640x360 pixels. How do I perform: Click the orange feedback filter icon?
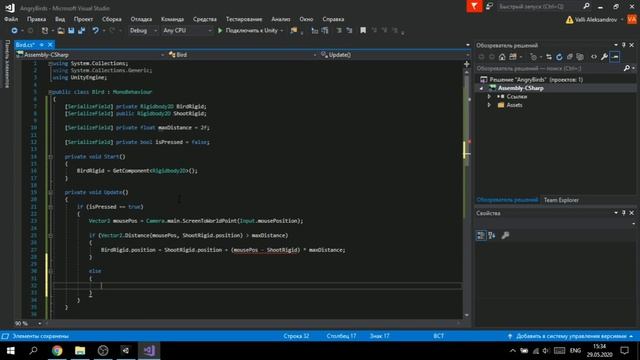(x=474, y=7)
